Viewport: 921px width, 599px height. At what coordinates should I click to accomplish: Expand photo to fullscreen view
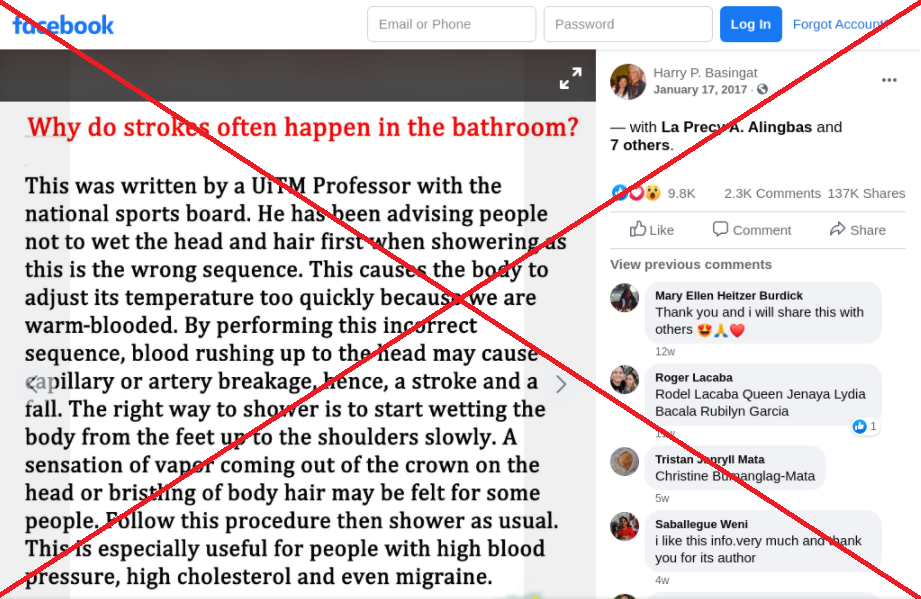(570, 78)
